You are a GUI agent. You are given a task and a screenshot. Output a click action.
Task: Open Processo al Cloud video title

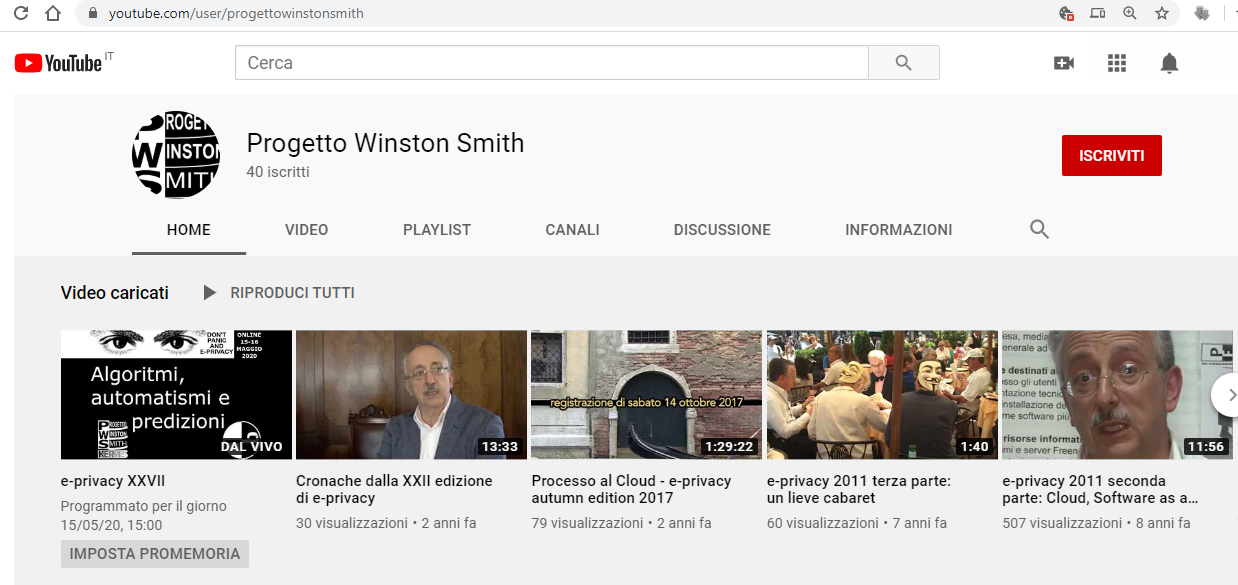(631, 489)
